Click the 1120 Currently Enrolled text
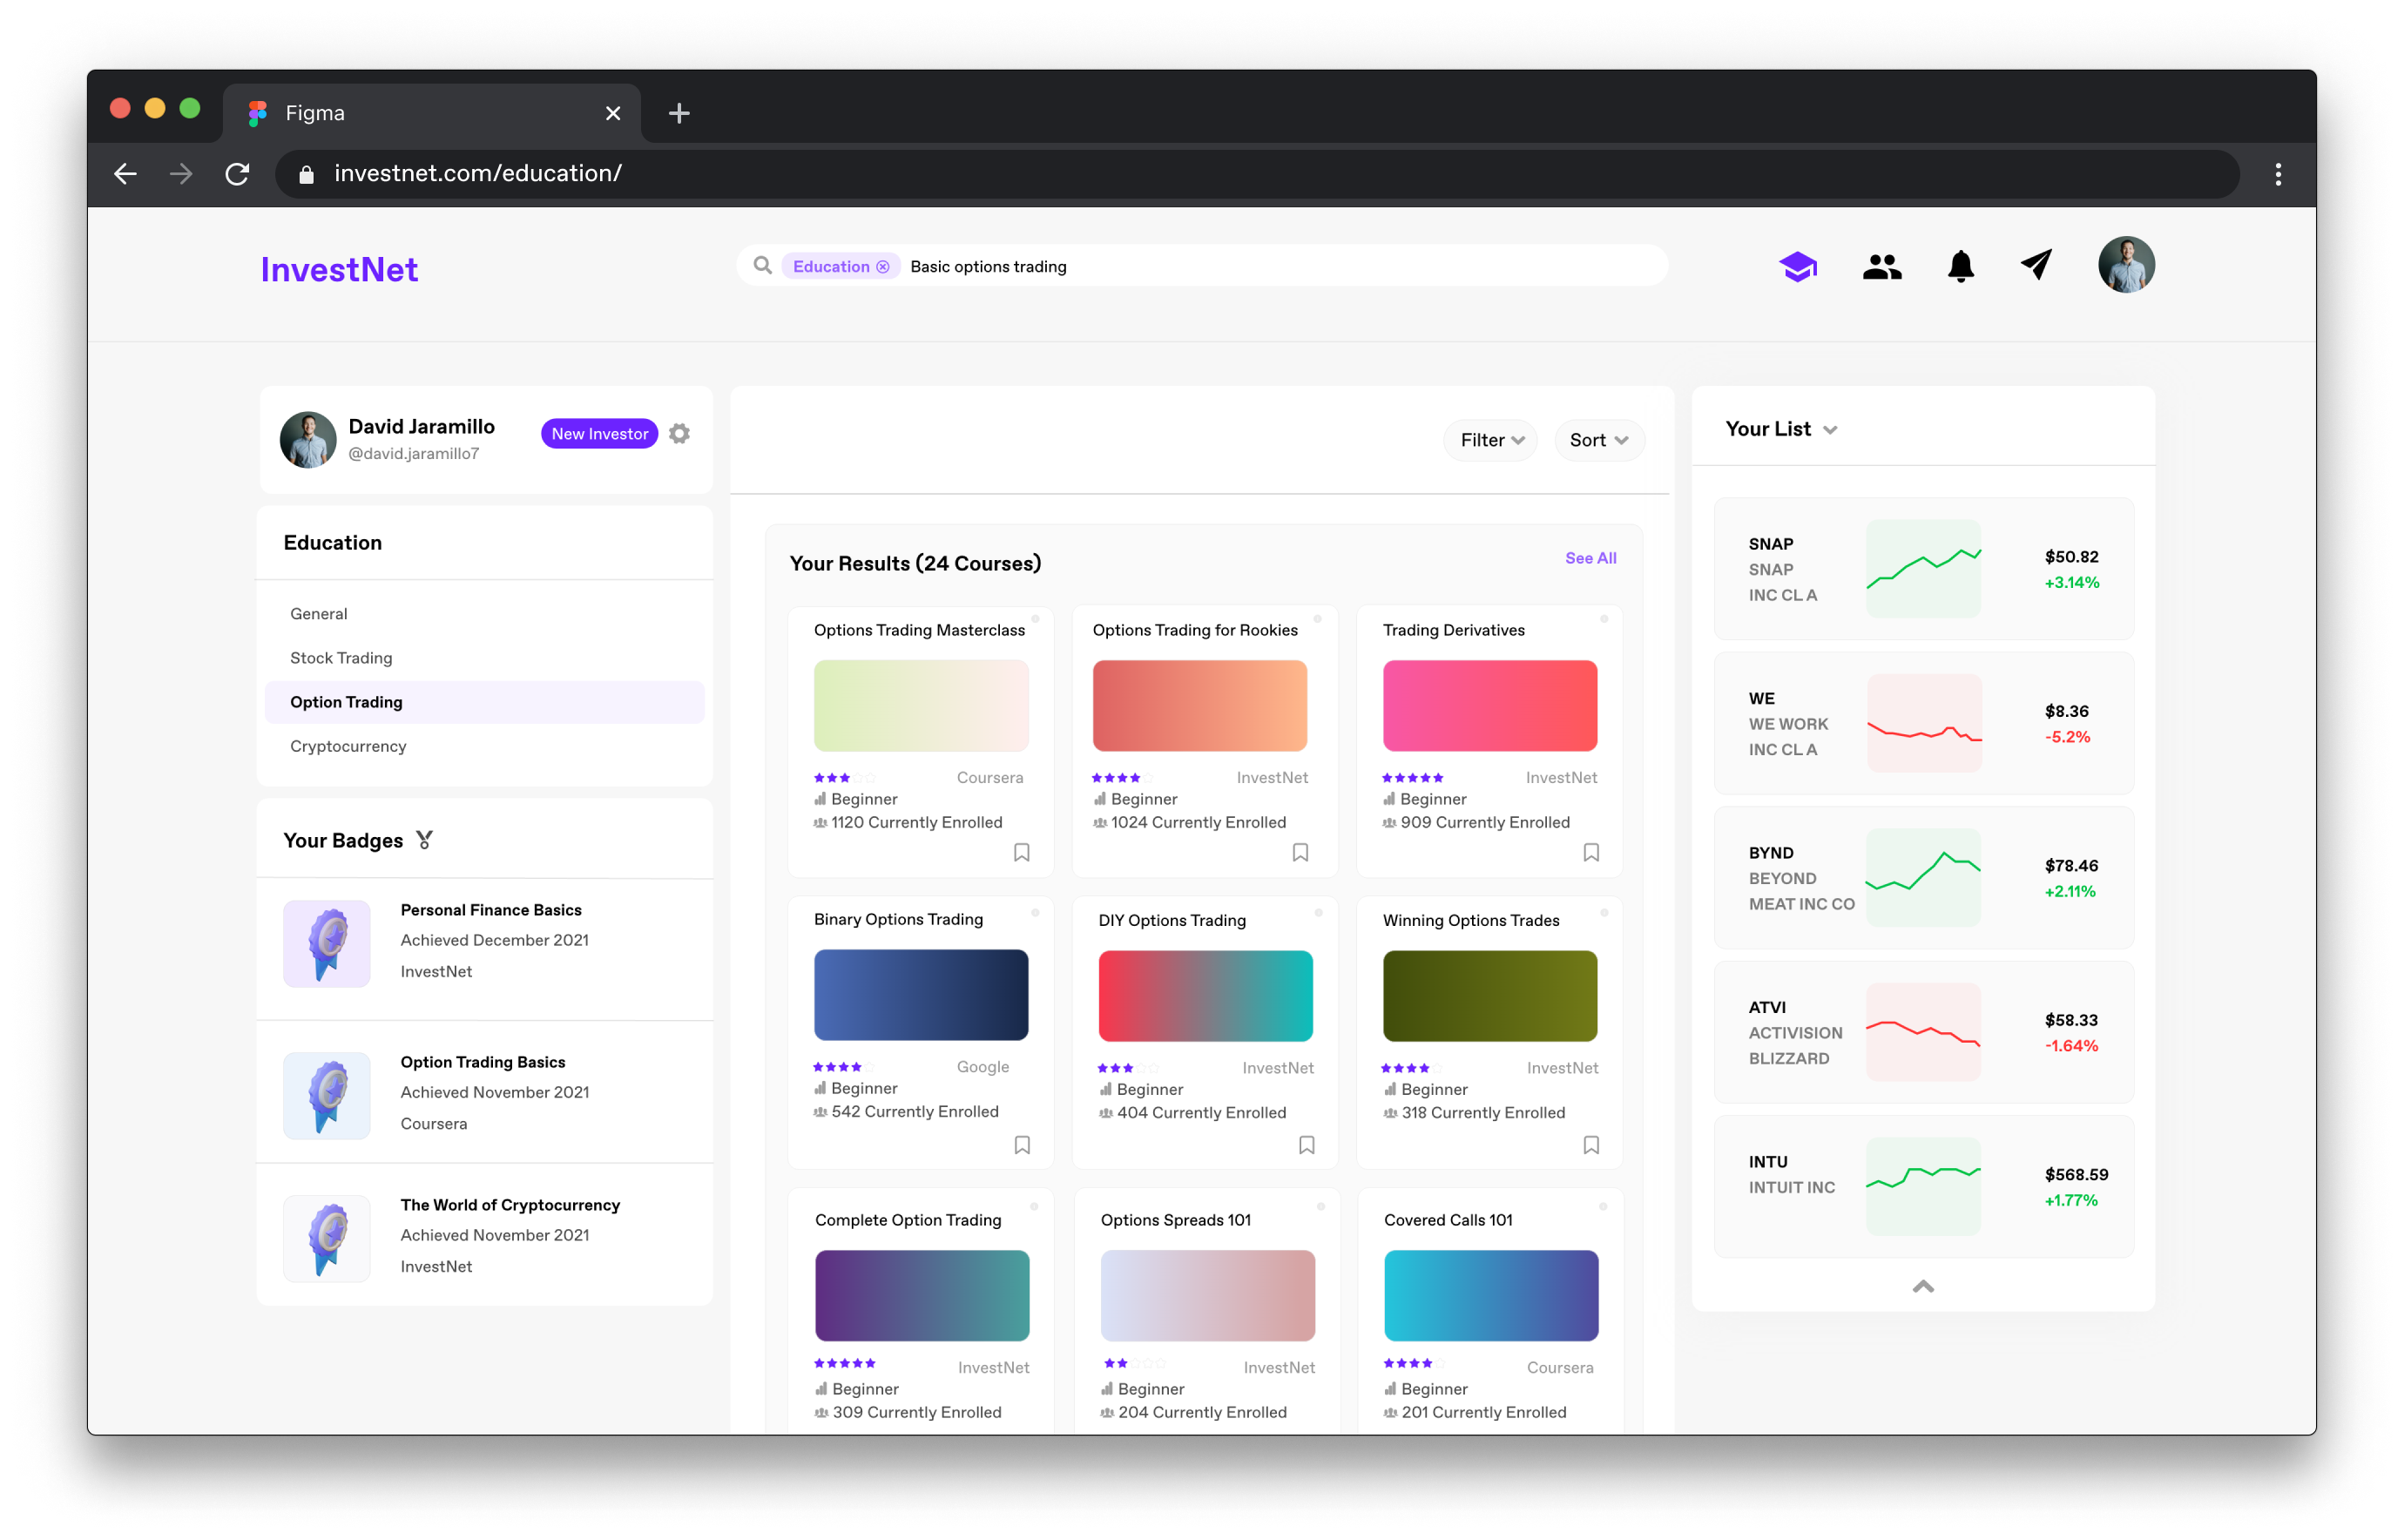The width and height of the screenshot is (2404, 1540). (x=916, y=822)
